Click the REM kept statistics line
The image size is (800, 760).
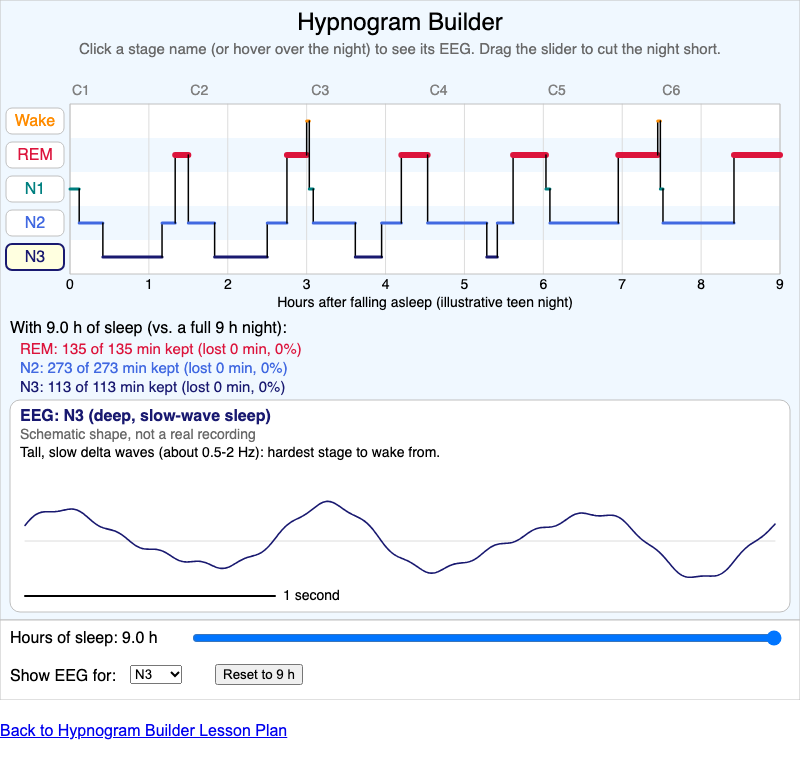[161, 349]
